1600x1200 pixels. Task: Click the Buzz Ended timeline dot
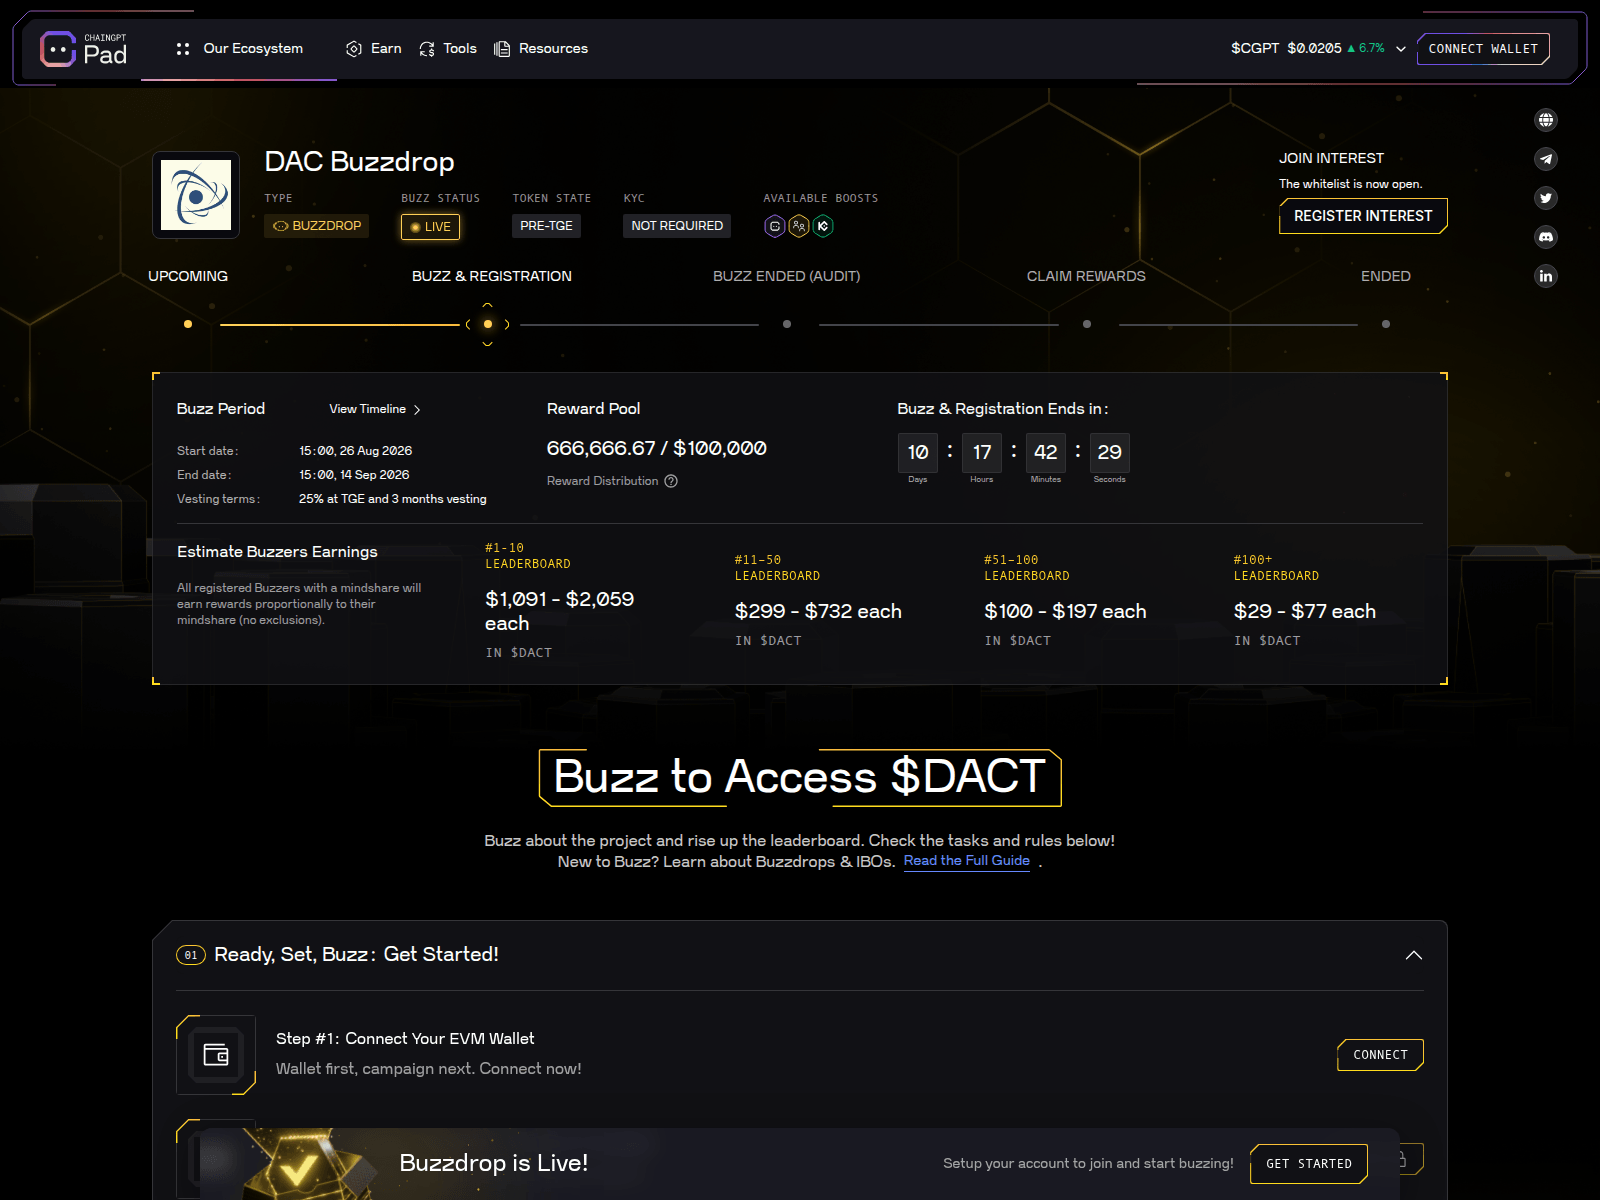(x=787, y=324)
